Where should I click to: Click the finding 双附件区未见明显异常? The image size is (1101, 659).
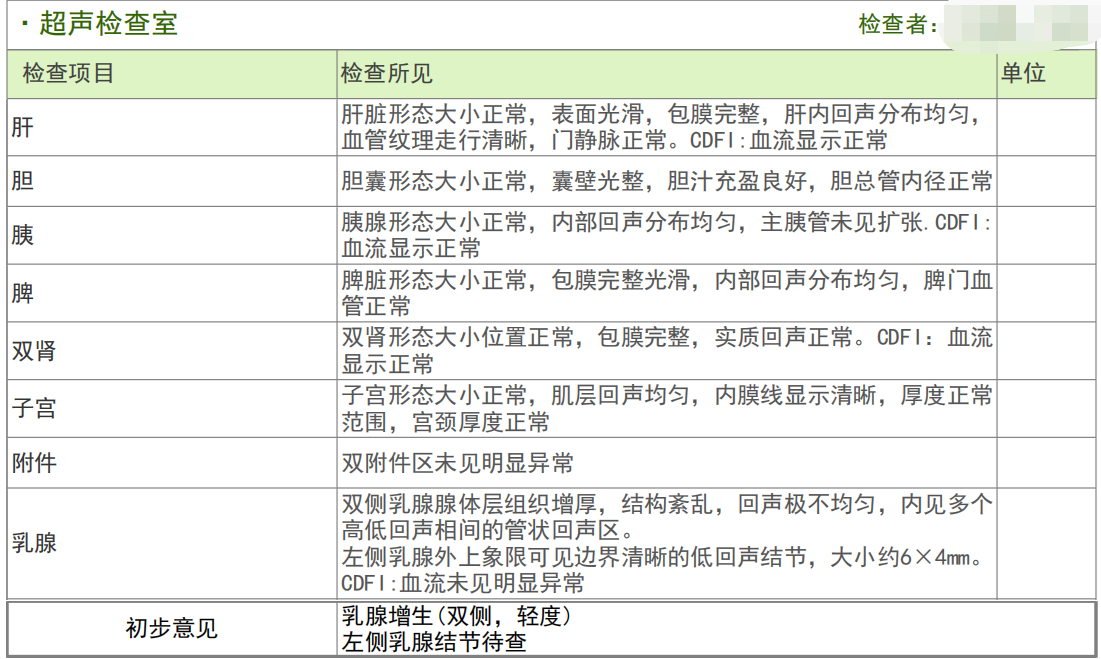[457, 462]
